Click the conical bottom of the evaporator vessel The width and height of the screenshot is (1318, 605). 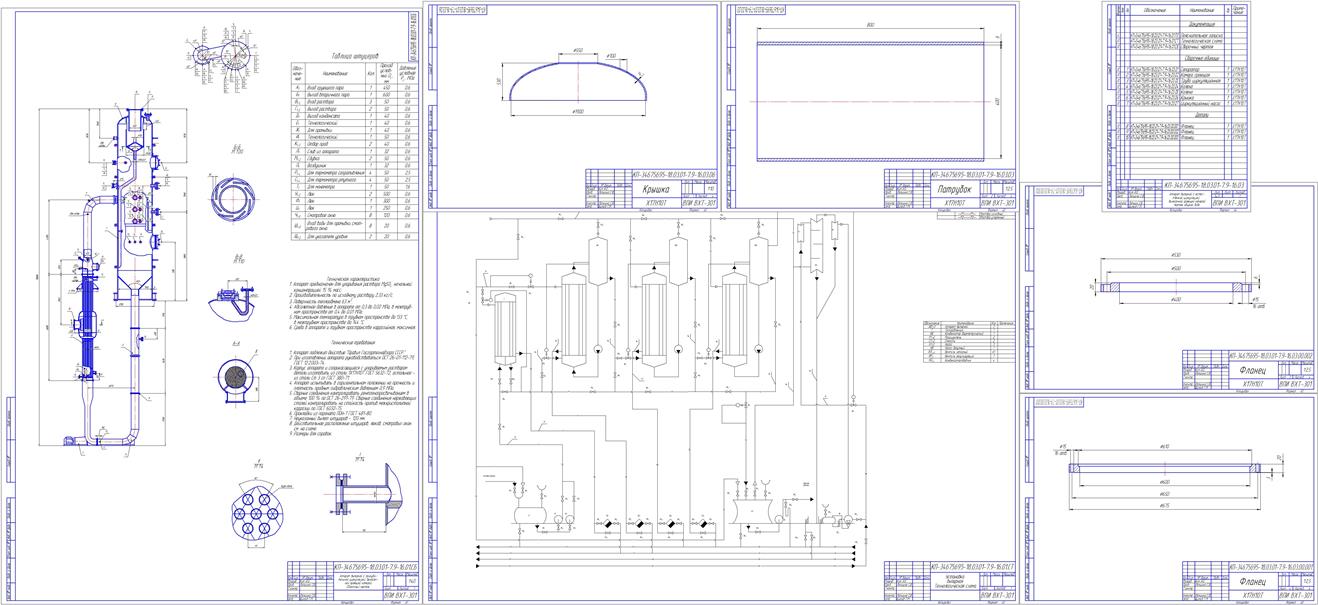(136, 280)
